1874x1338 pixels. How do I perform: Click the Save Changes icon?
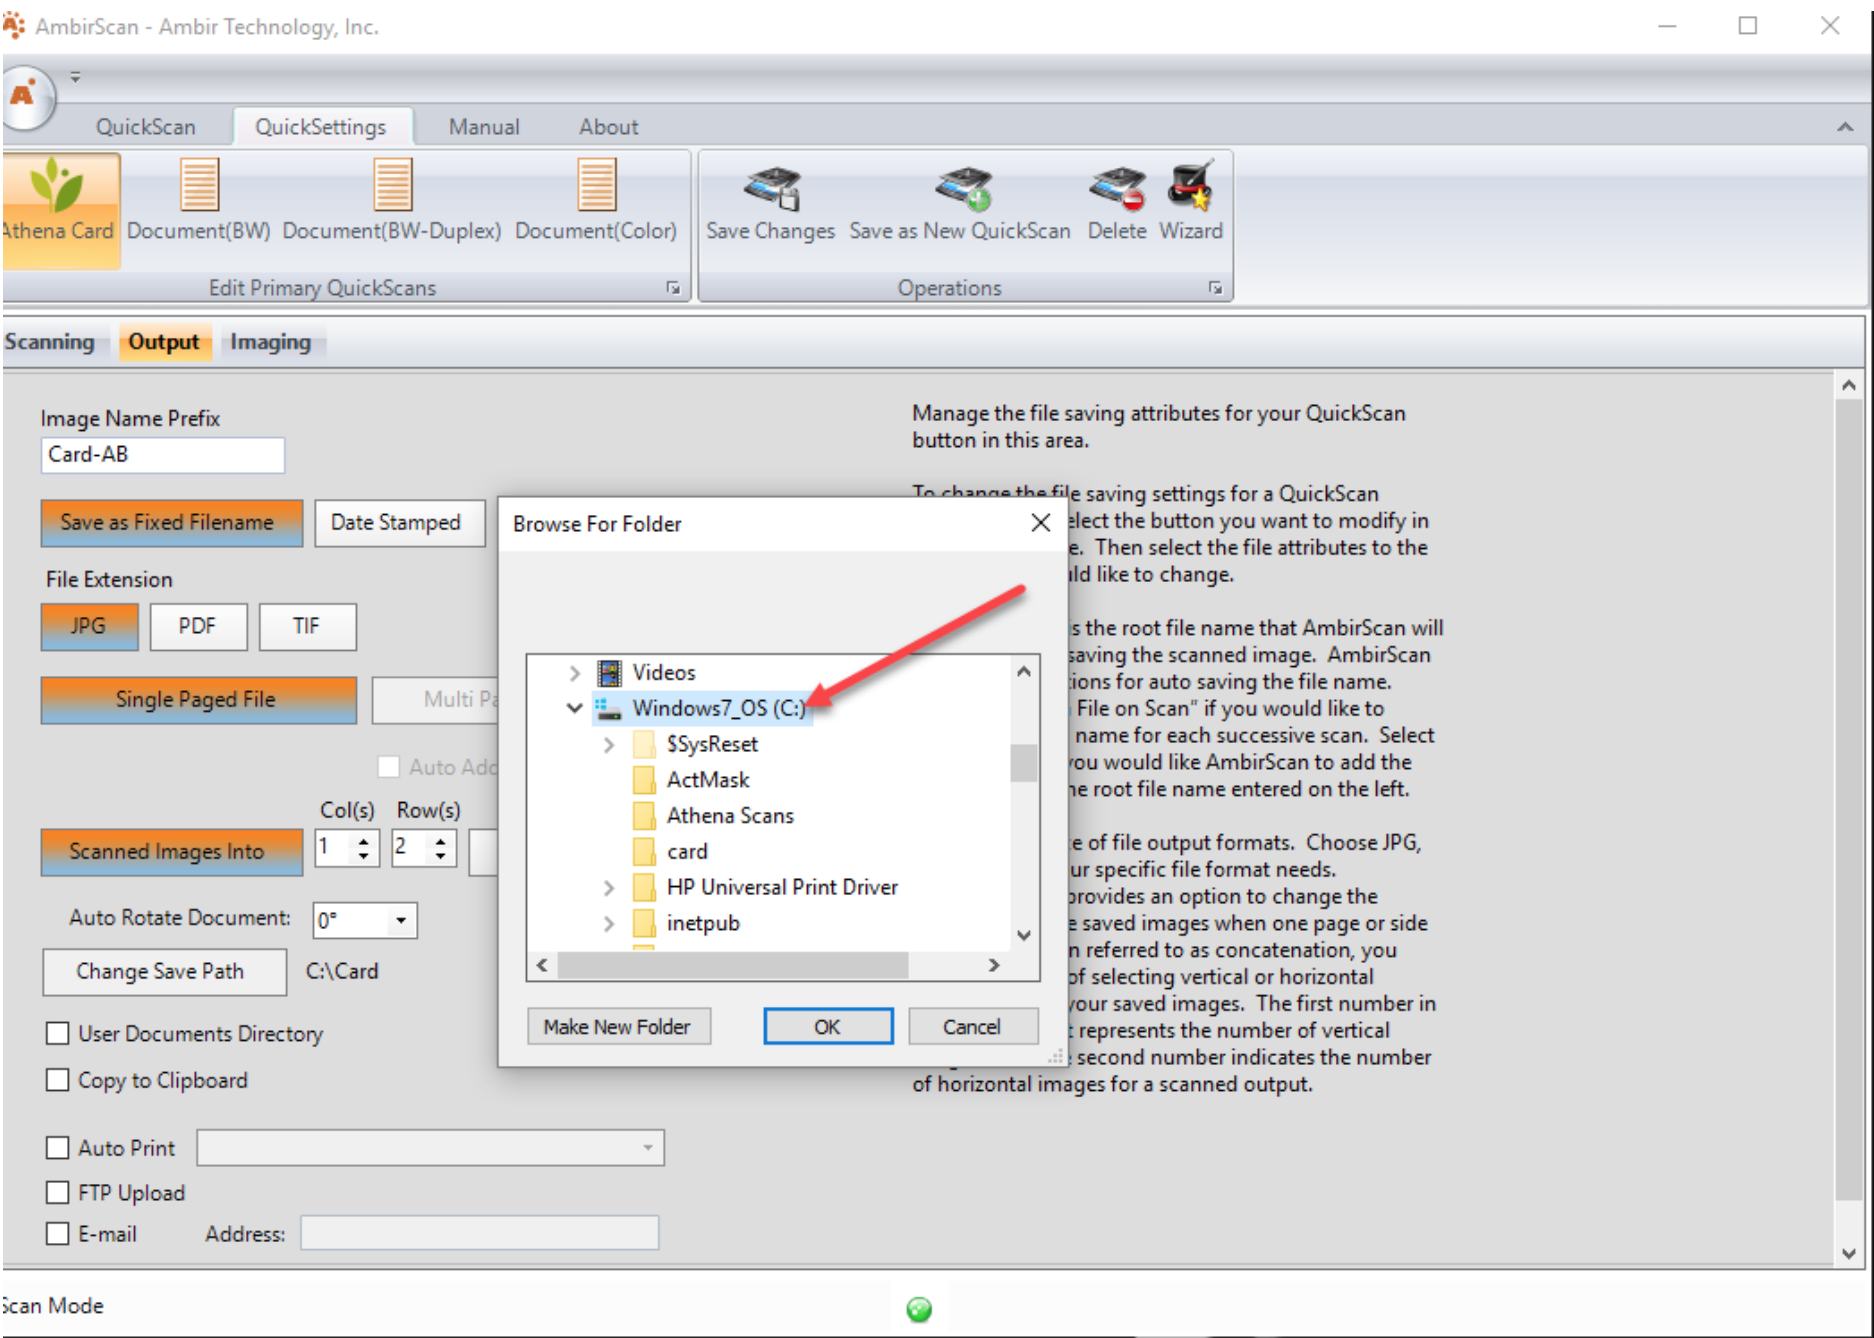[x=771, y=189]
